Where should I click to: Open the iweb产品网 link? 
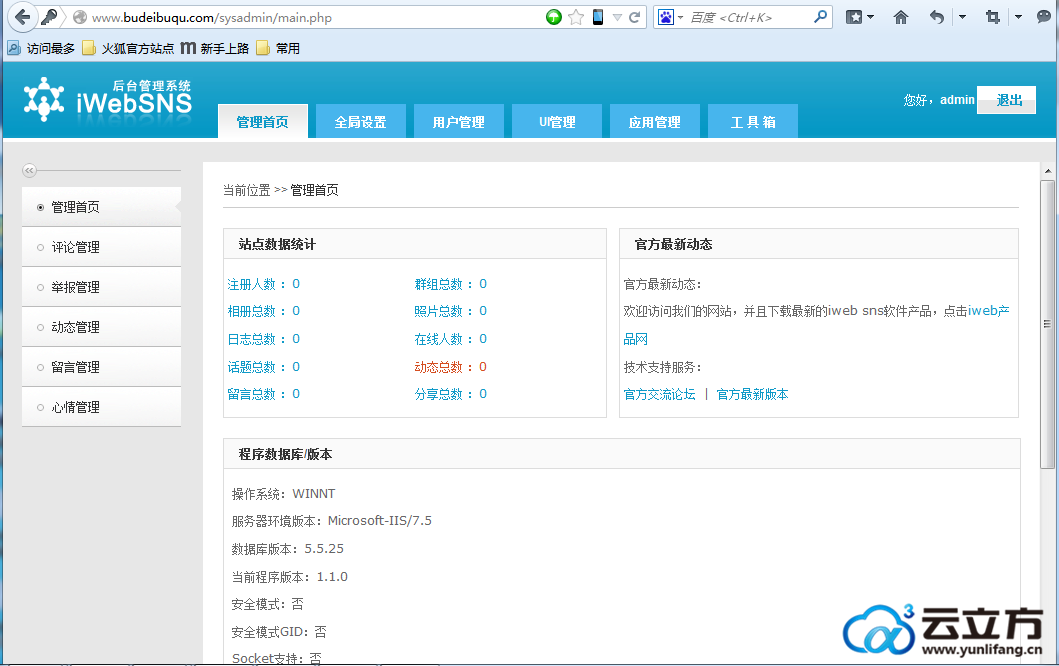pos(989,311)
